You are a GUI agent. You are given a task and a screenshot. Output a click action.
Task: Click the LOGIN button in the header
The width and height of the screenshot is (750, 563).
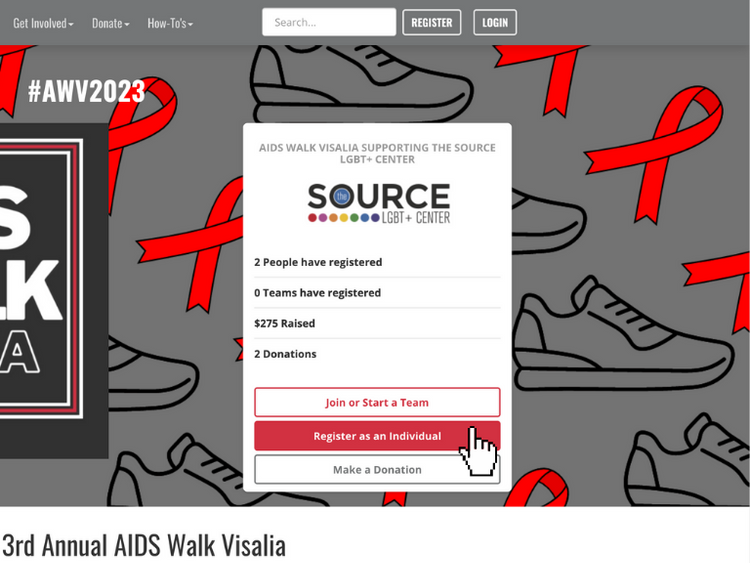click(495, 22)
